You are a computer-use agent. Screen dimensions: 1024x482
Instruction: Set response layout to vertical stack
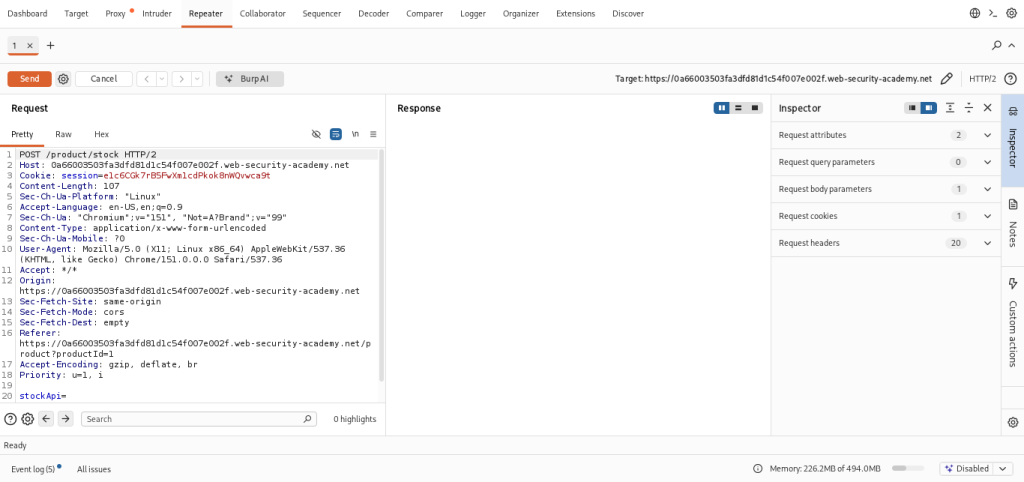(x=738, y=108)
